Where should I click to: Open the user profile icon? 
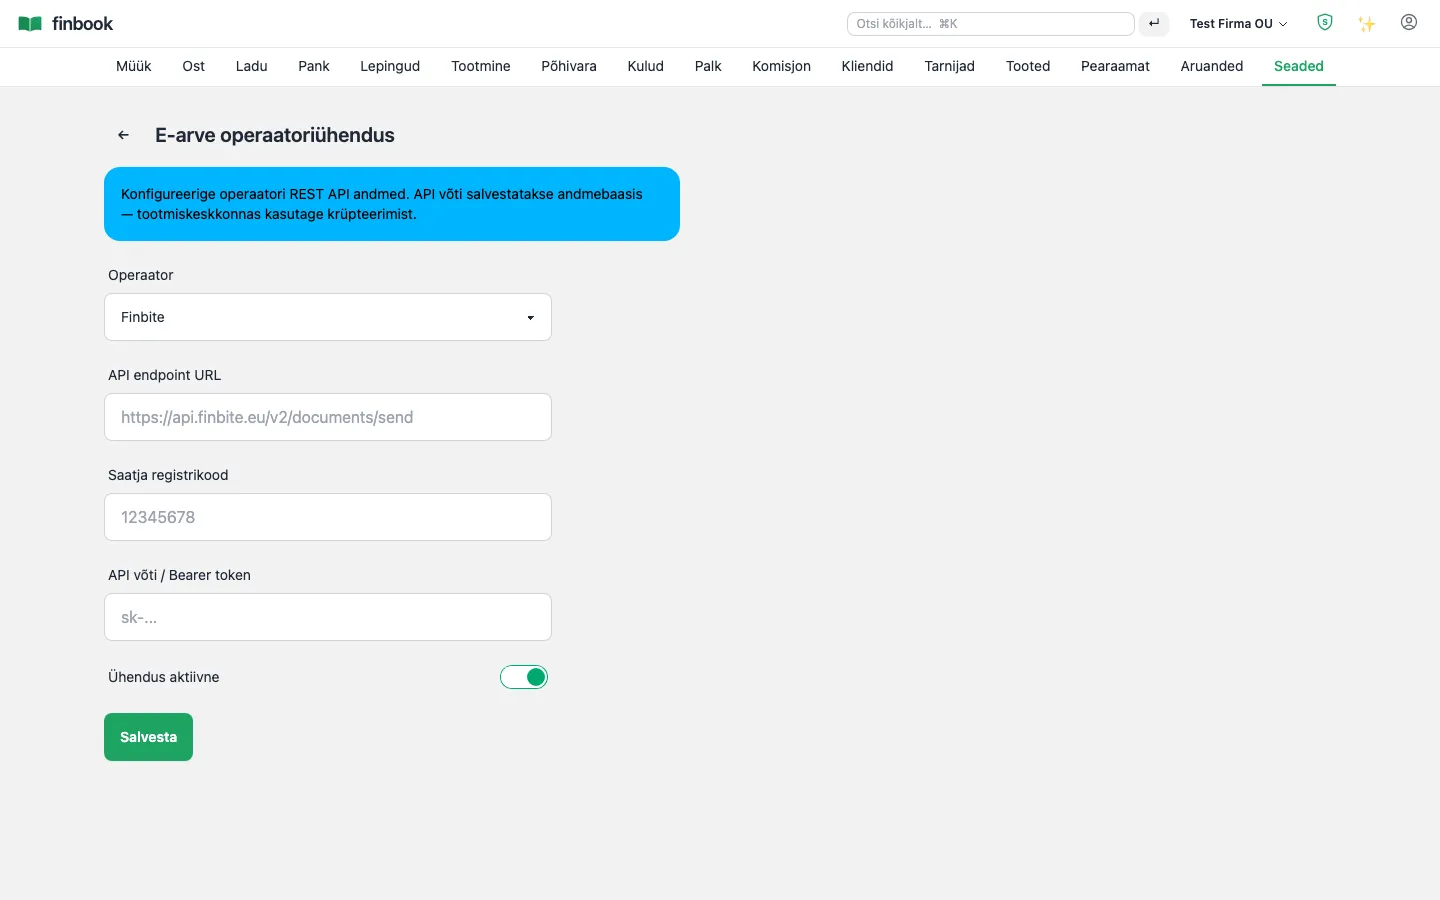(x=1409, y=22)
